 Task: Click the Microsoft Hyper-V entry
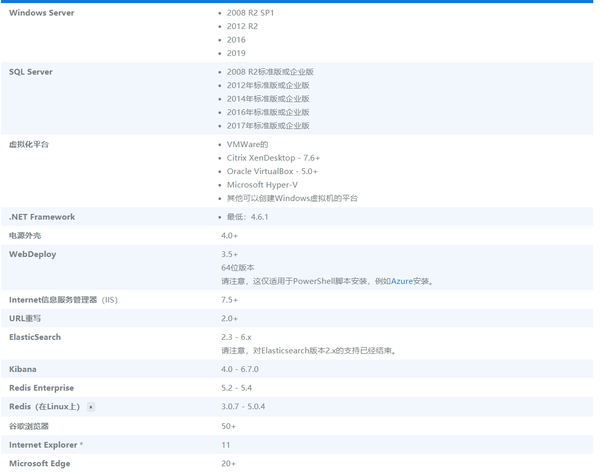[x=262, y=185]
